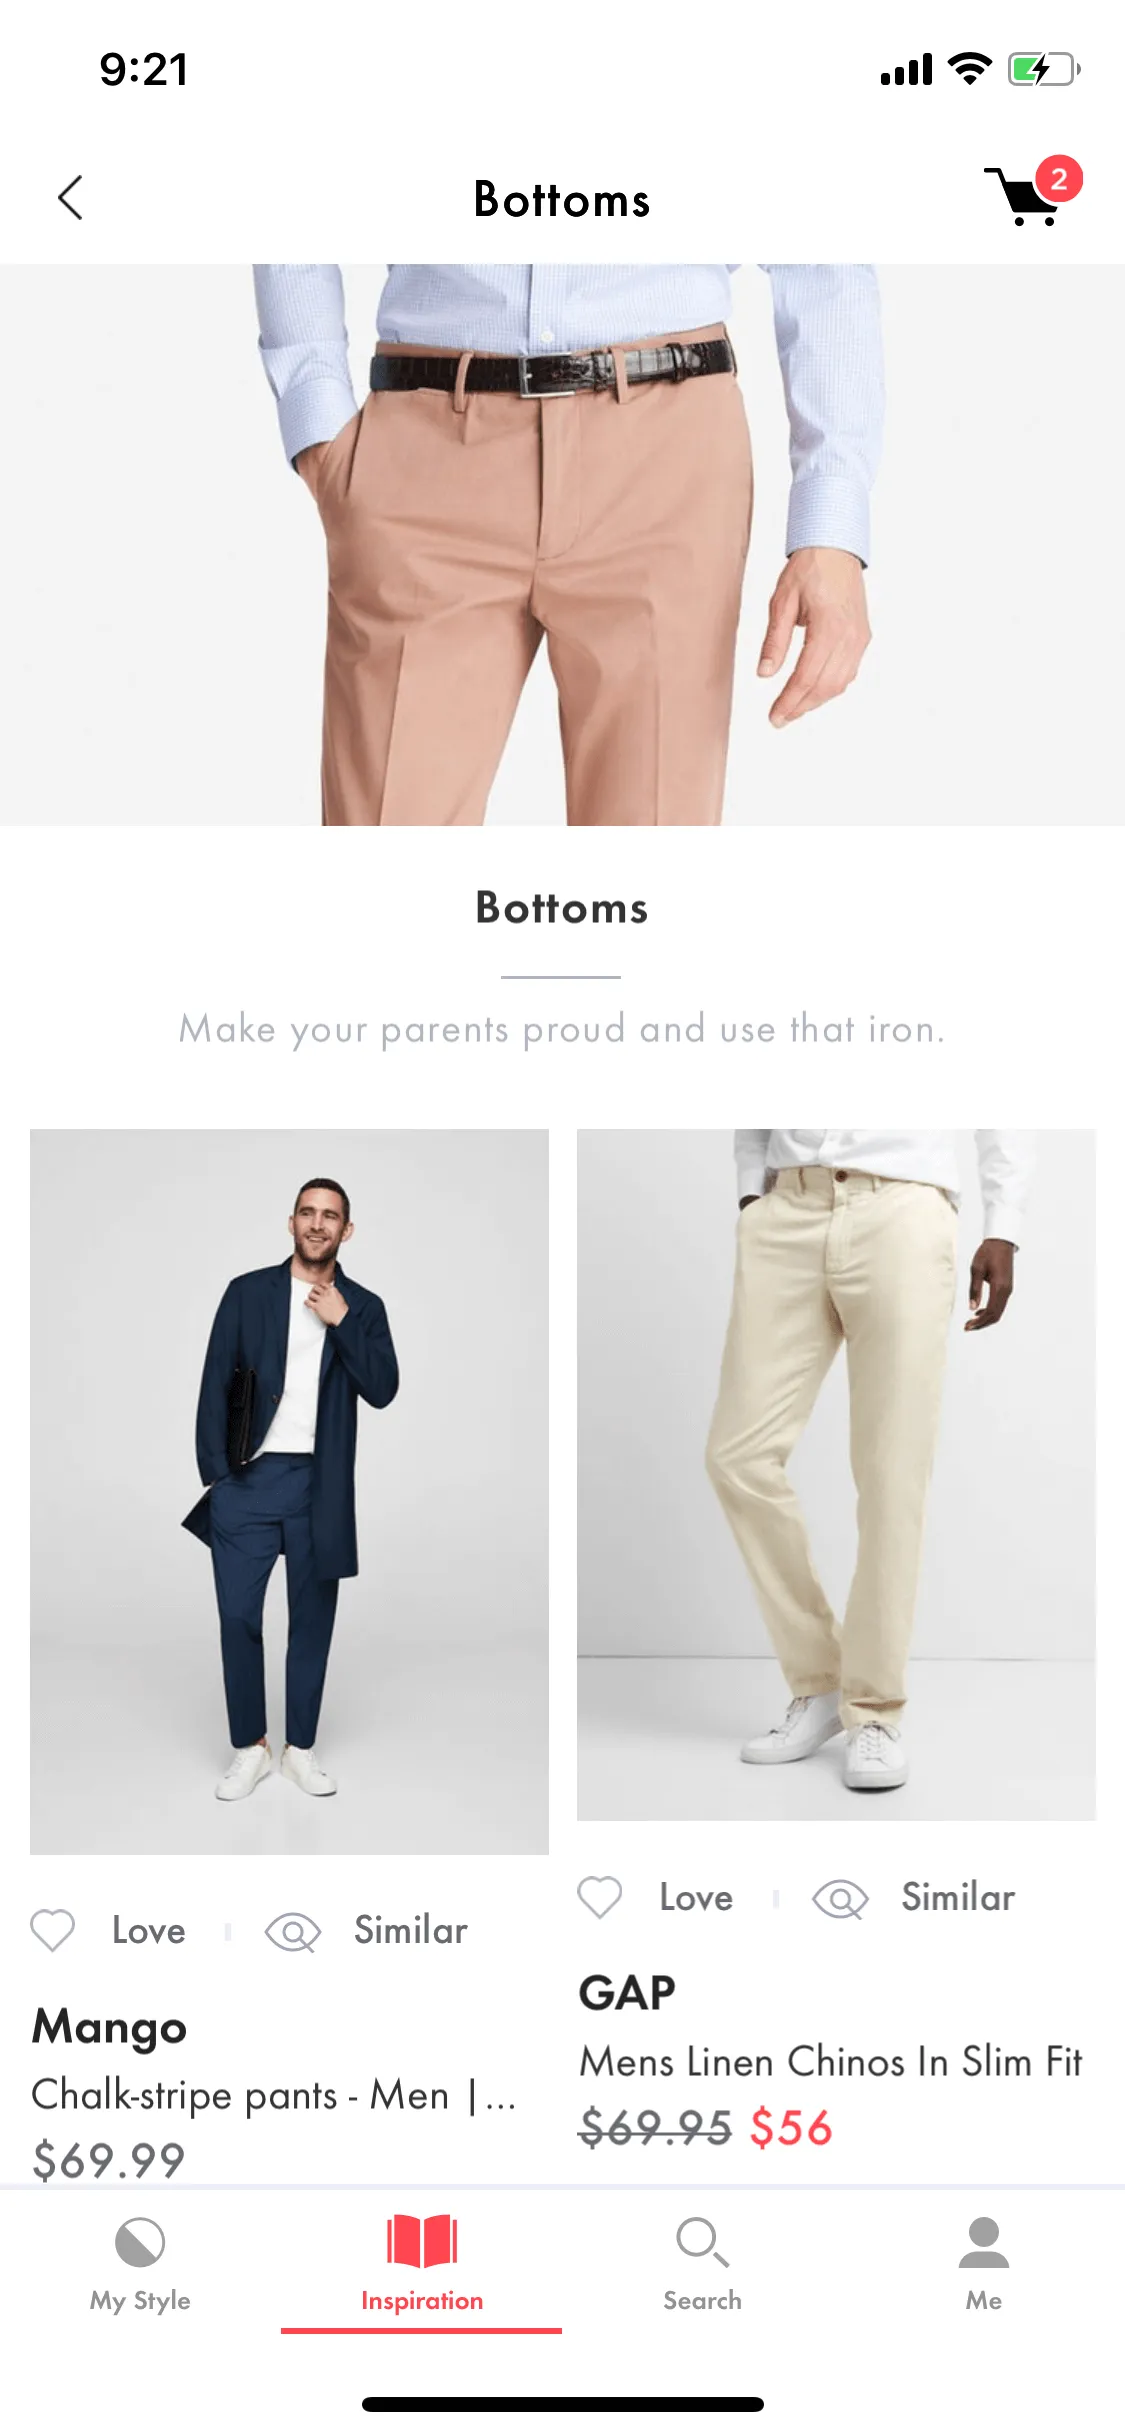Tap the heart icon under Mango pants
This screenshot has height=2436, width=1125.
tap(52, 1930)
